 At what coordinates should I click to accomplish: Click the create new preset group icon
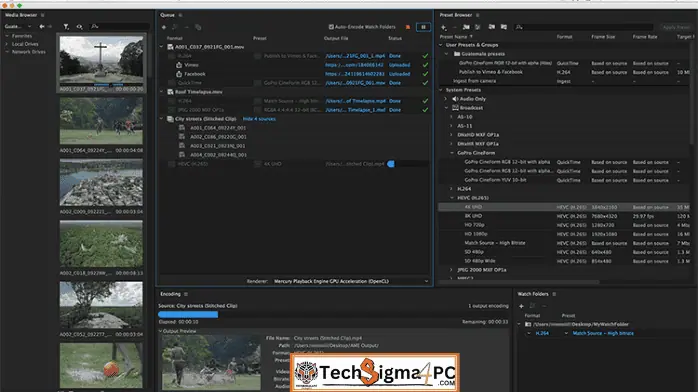click(x=466, y=27)
